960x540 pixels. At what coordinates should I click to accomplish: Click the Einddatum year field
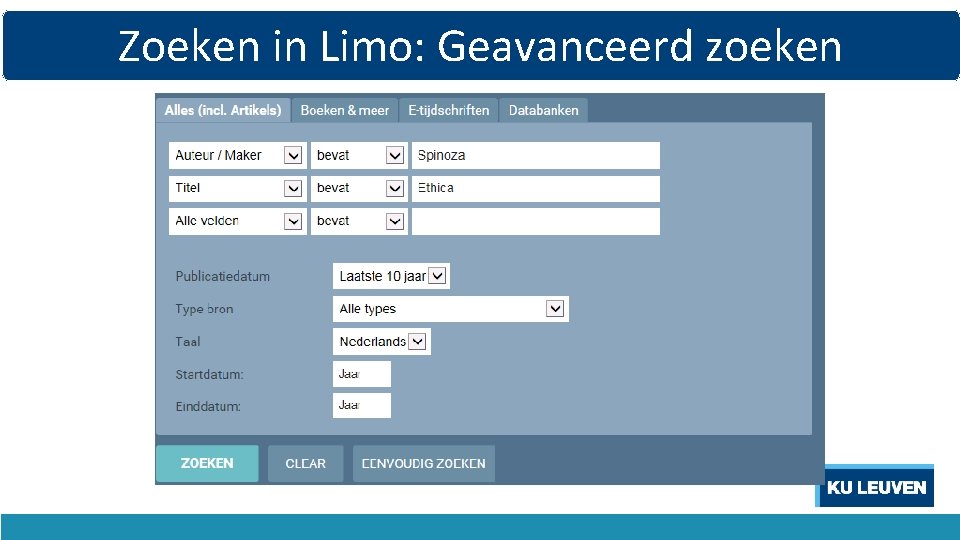click(362, 405)
